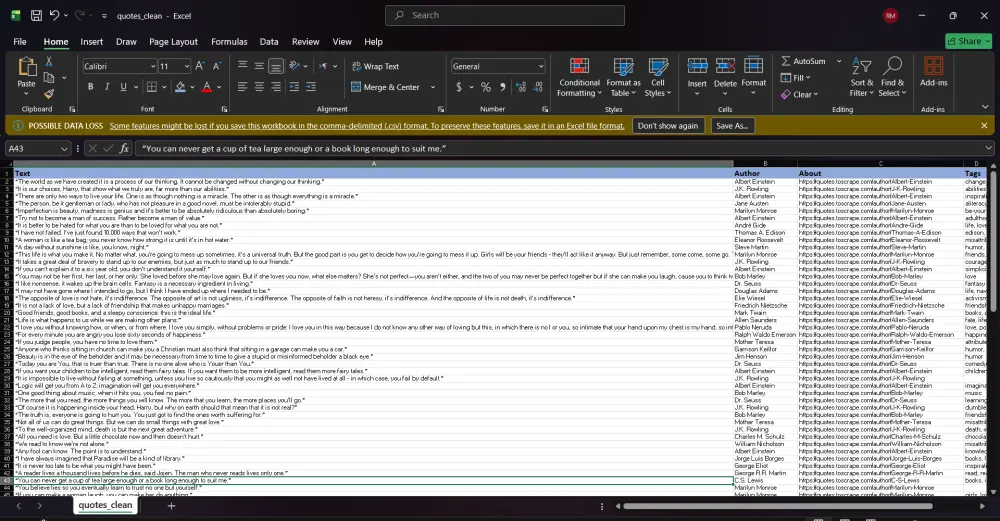
Task: Click the Insert cells icon
Action: coord(697,66)
